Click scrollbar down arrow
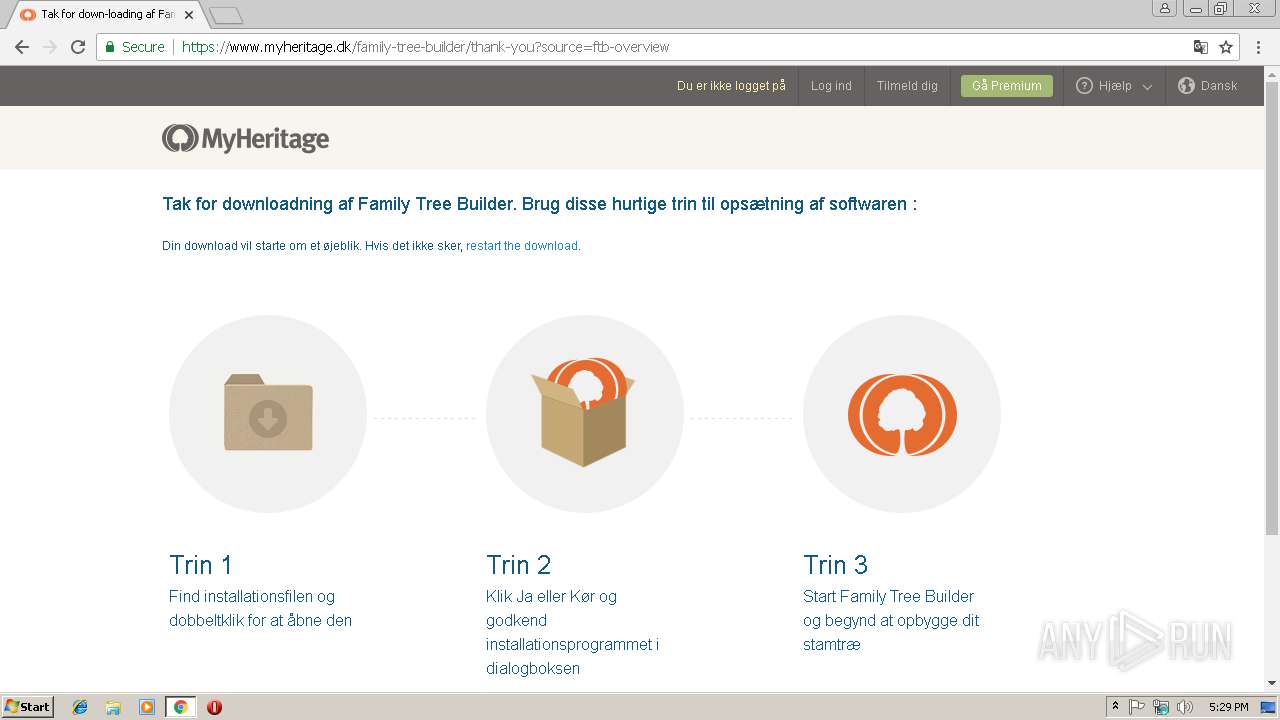The image size is (1280, 720). pyautogui.click(x=1272, y=683)
